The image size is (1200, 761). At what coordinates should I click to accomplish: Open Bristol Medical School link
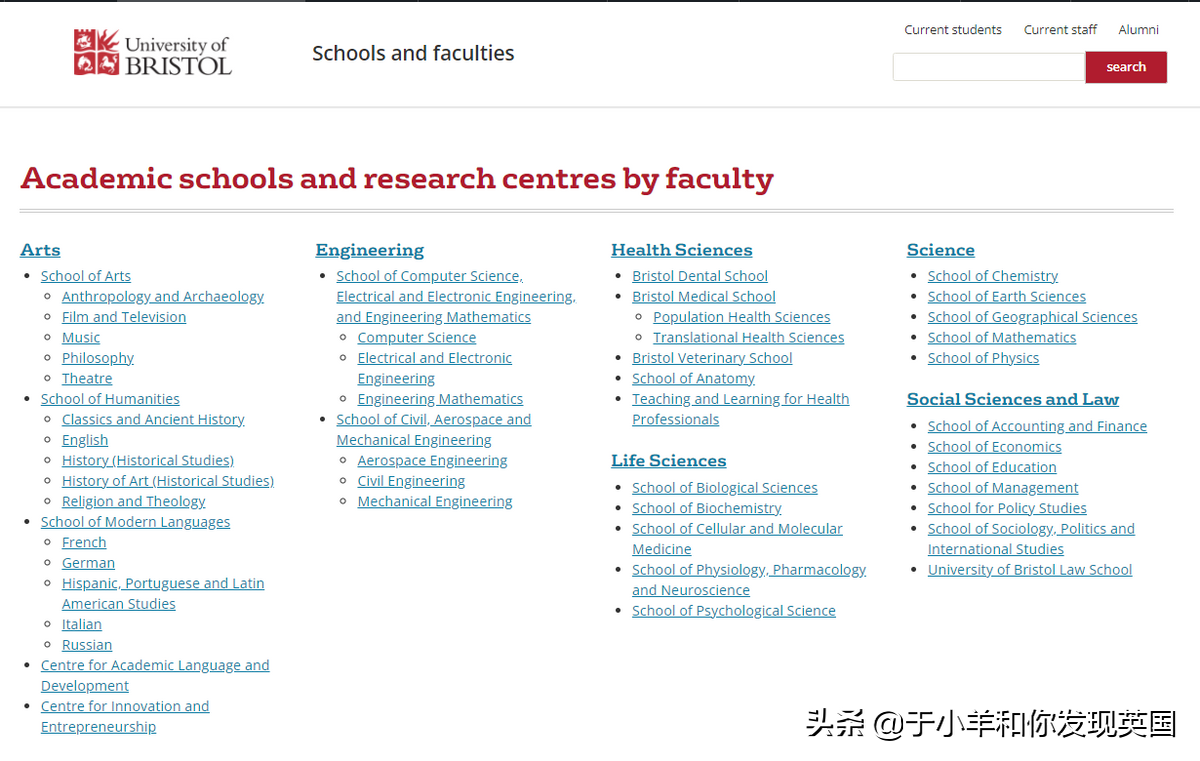704,296
